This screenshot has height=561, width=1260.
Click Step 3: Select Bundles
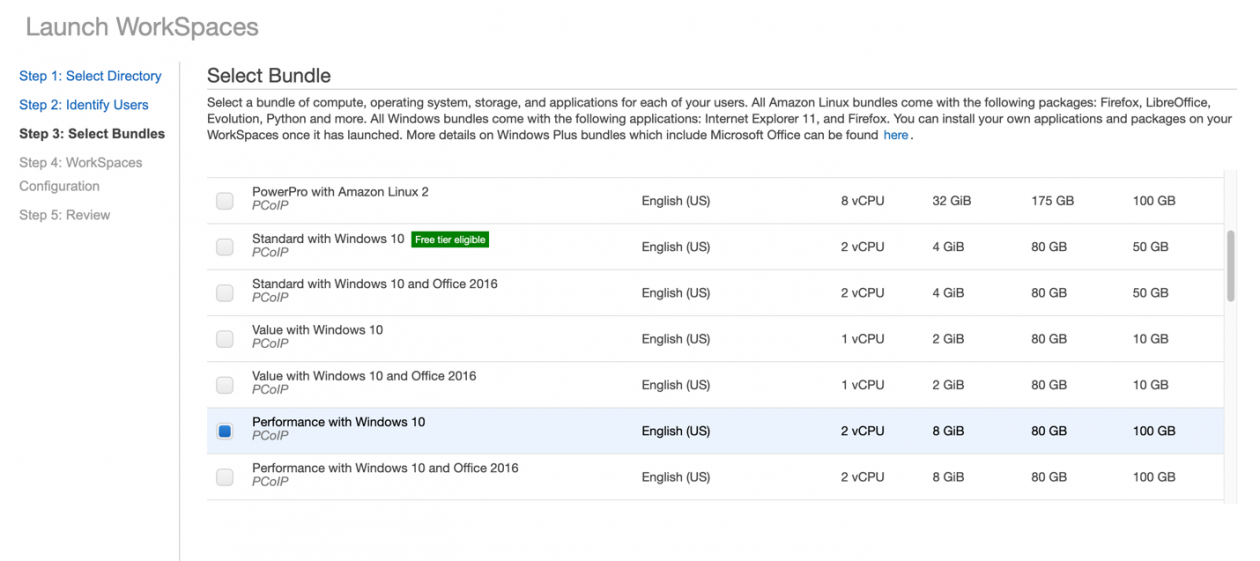click(92, 134)
